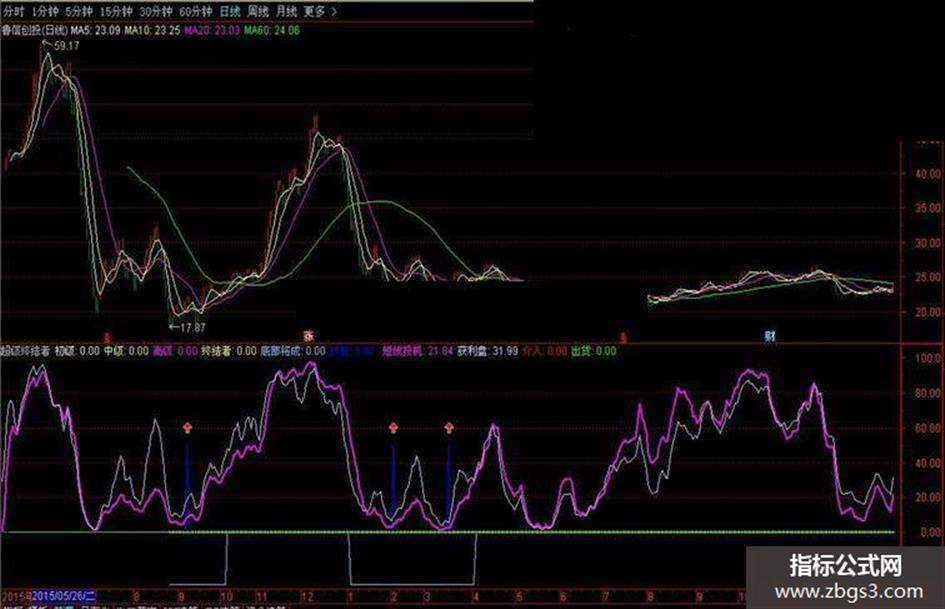Click the MA10: 23.25 label
This screenshot has width=945, height=609.
[x=152, y=30]
